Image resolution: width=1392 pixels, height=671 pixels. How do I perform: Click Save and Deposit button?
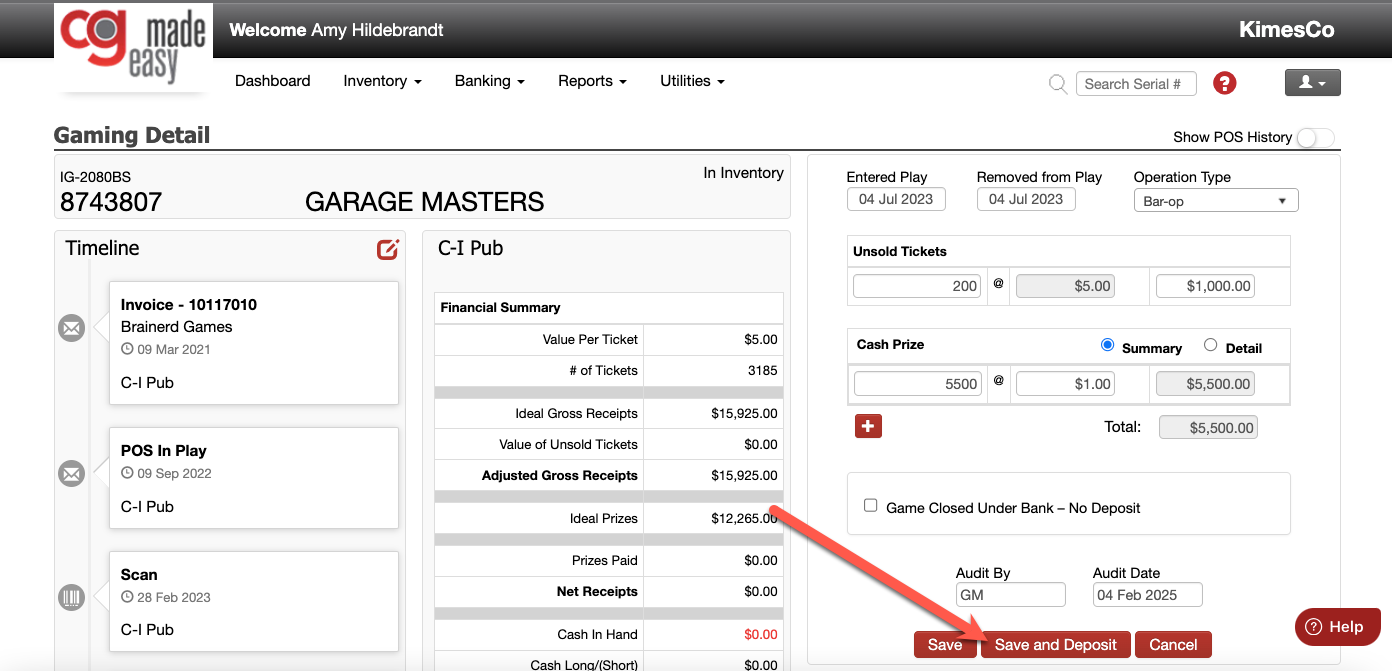(1055, 645)
